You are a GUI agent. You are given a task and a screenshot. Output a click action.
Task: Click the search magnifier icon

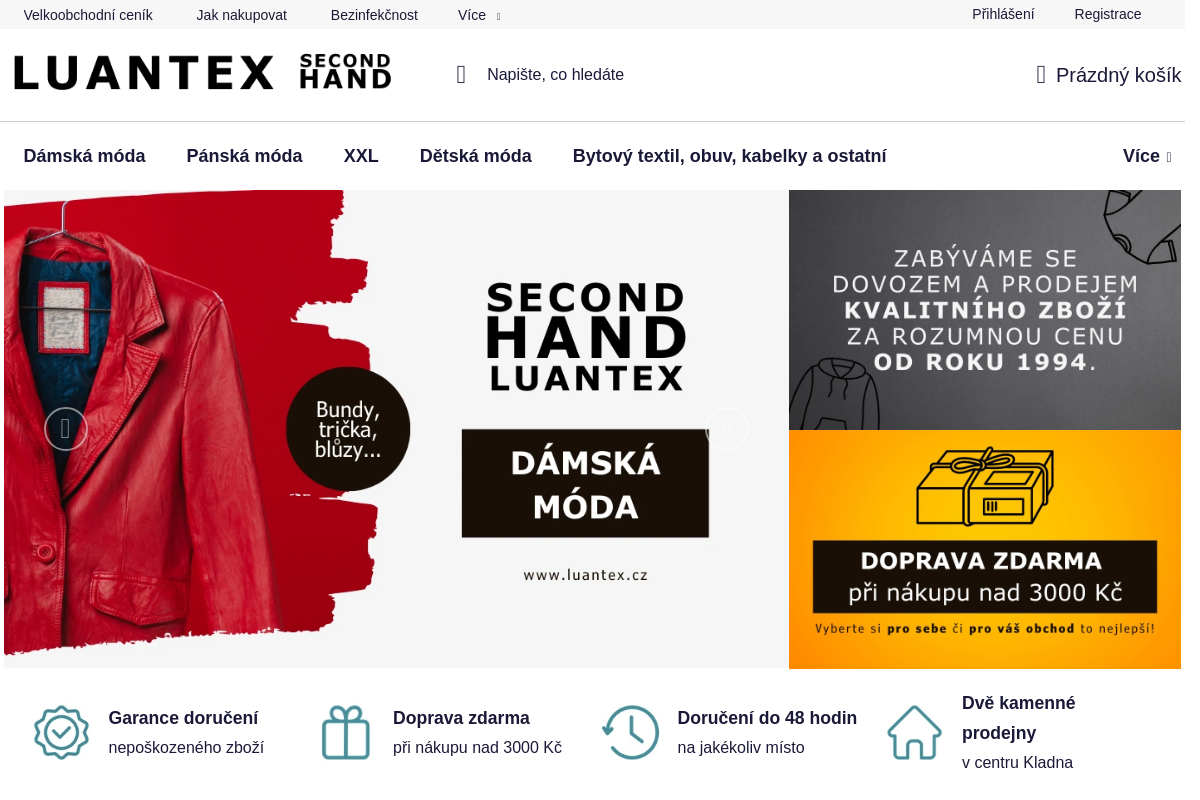pyautogui.click(x=461, y=75)
